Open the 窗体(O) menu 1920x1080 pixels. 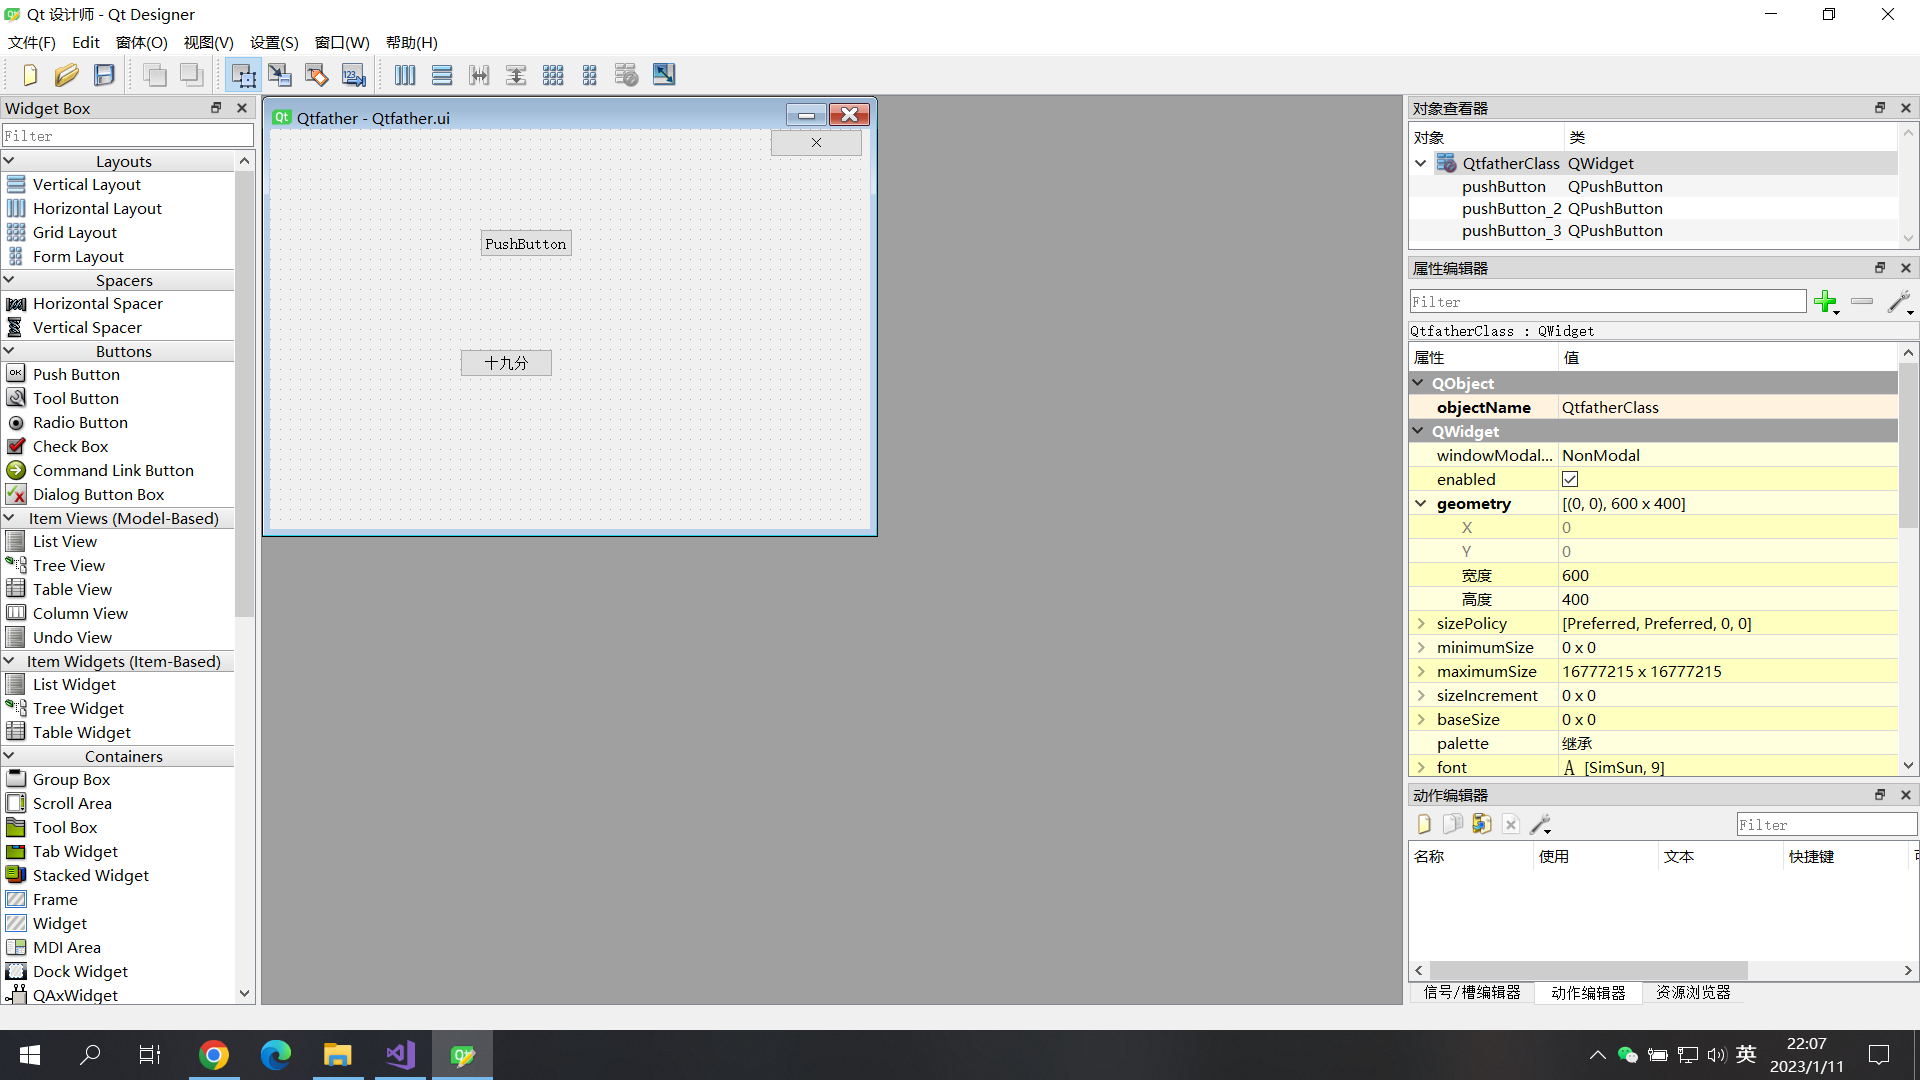[141, 42]
